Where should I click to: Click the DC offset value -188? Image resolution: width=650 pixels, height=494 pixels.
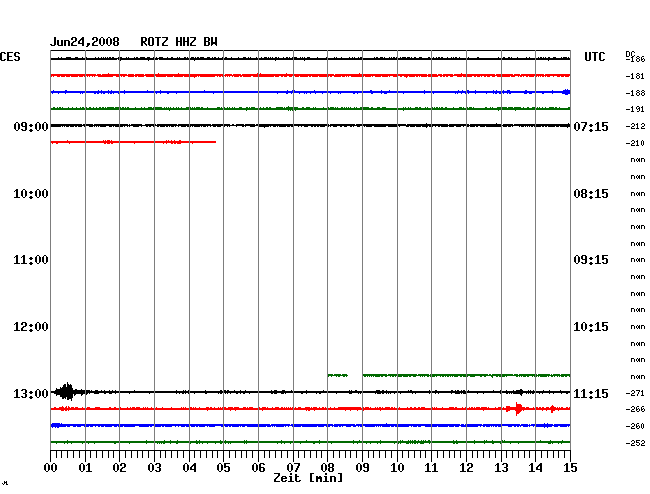tap(635, 93)
